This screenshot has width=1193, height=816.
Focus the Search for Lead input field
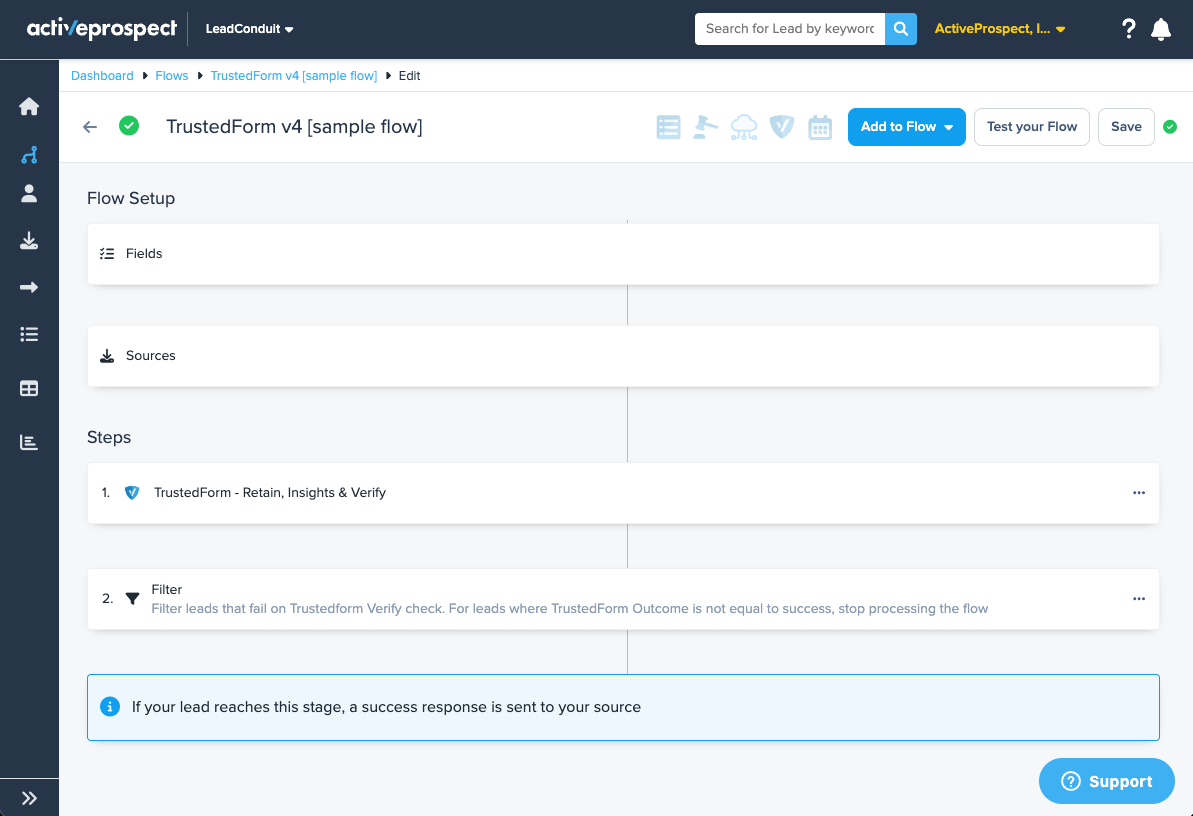tap(790, 29)
